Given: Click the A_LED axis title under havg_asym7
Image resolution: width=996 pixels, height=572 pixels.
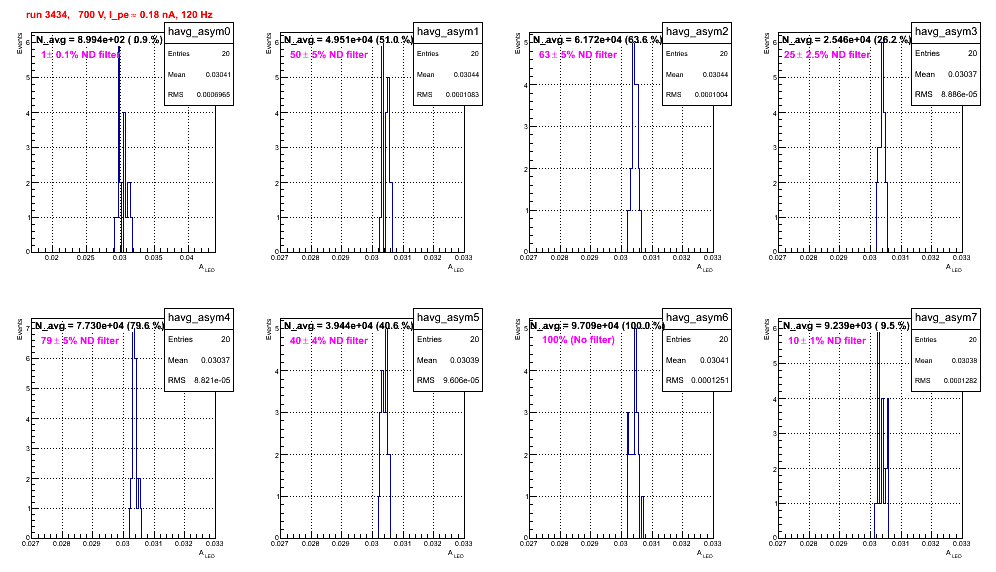Looking at the screenshot, I should (954, 554).
